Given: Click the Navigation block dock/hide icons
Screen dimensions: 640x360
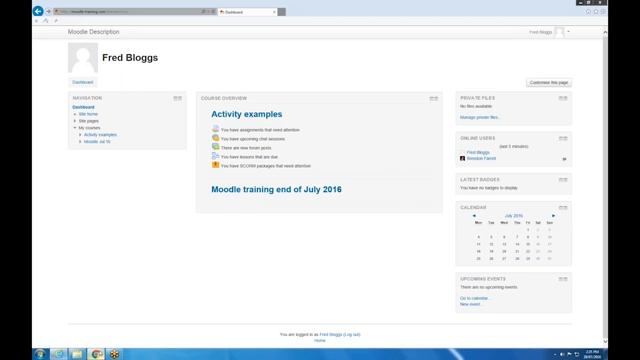Looking at the screenshot, I should [x=178, y=98].
